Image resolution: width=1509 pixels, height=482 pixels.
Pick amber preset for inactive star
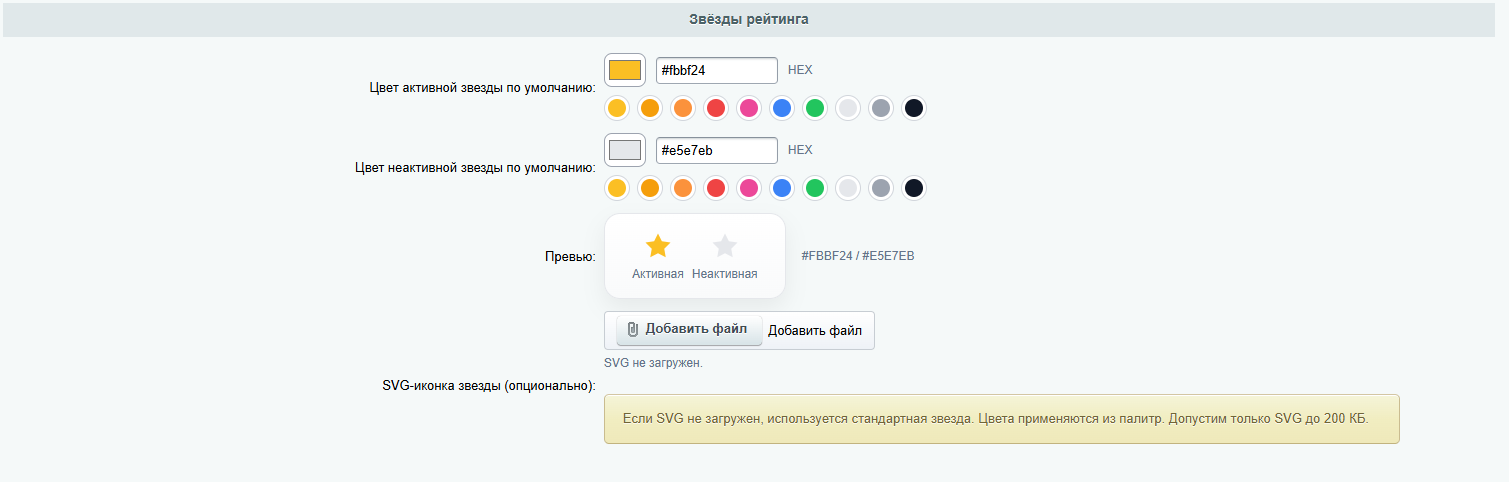tap(650, 188)
